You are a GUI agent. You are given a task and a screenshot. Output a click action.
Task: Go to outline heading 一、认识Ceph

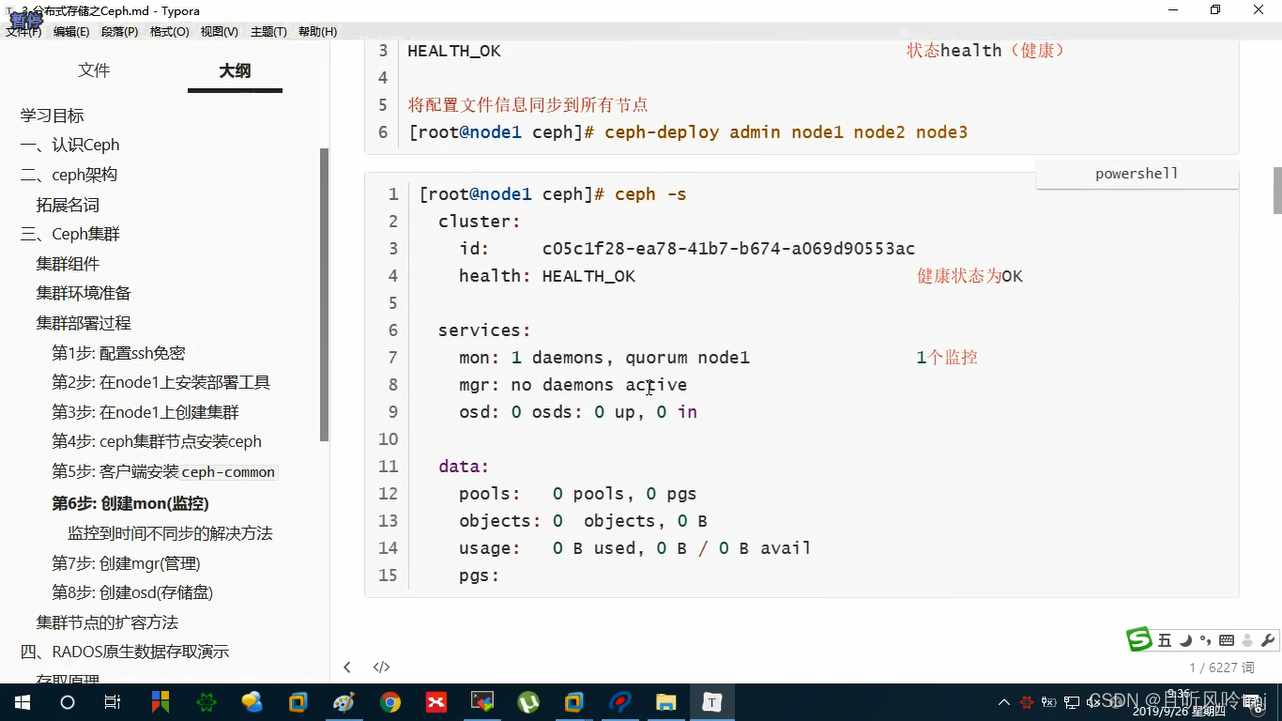[x=70, y=145]
